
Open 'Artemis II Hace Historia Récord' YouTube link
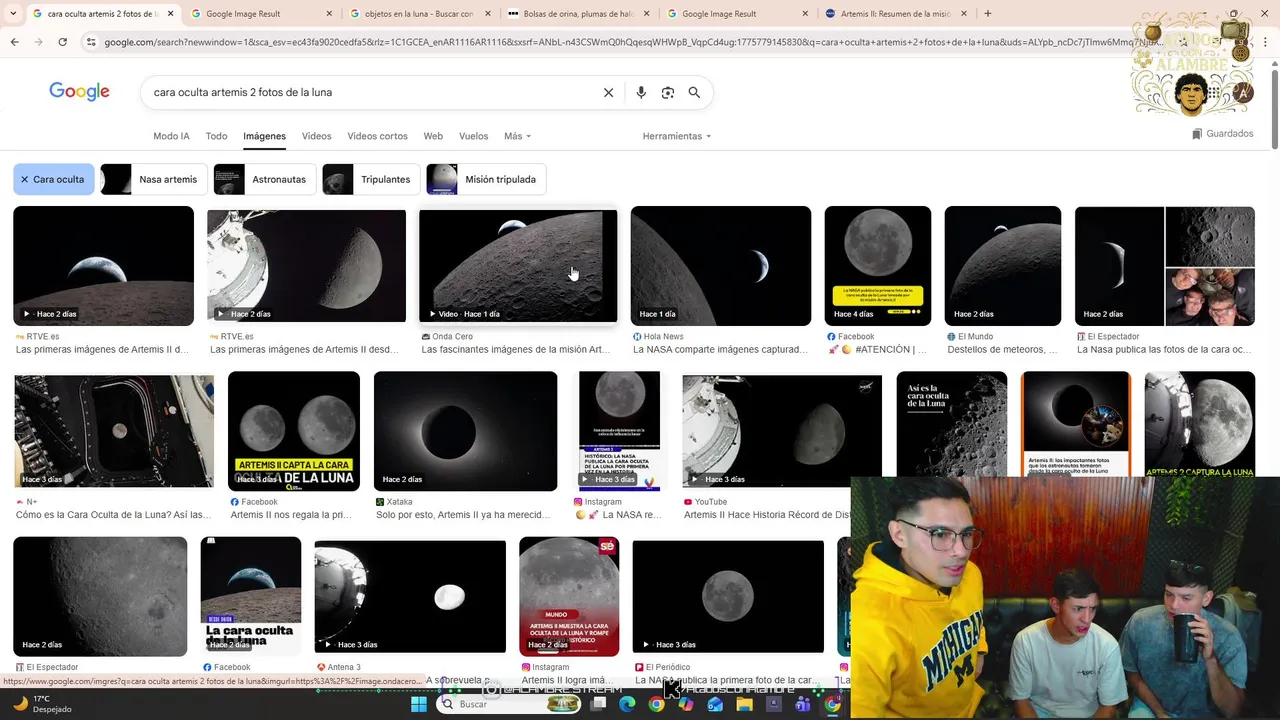[x=766, y=515]
